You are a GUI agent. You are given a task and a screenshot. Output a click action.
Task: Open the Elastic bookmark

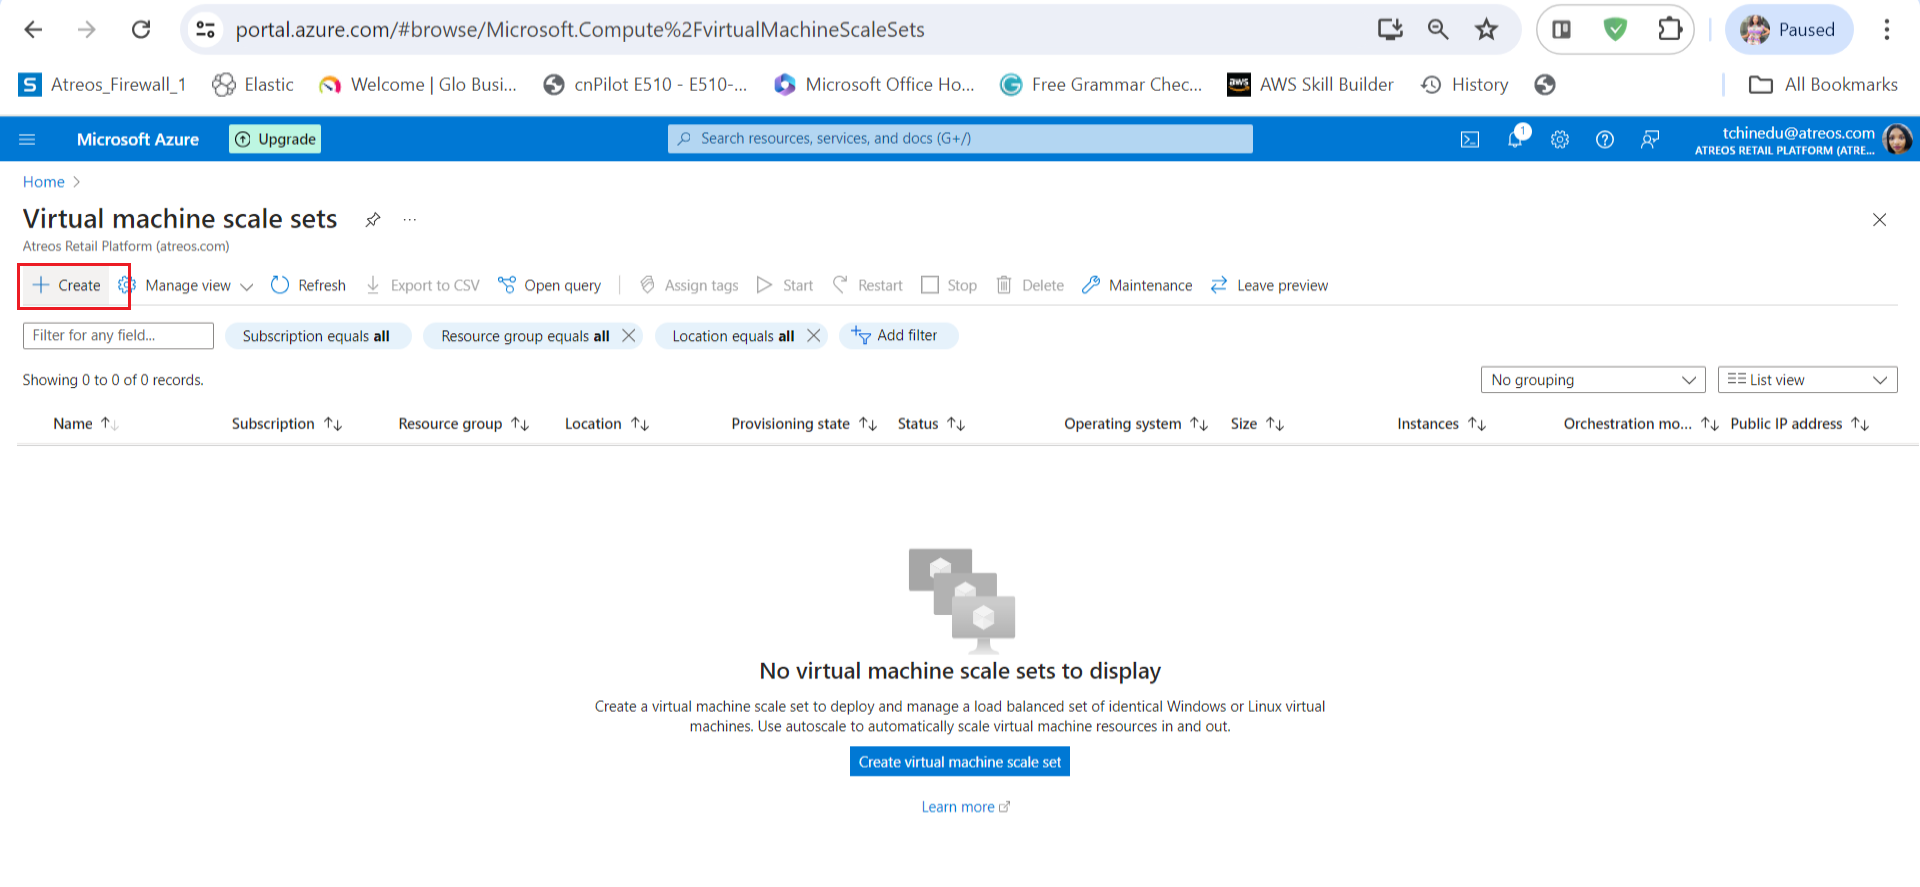pyautogui.click(x=253, y=85)
